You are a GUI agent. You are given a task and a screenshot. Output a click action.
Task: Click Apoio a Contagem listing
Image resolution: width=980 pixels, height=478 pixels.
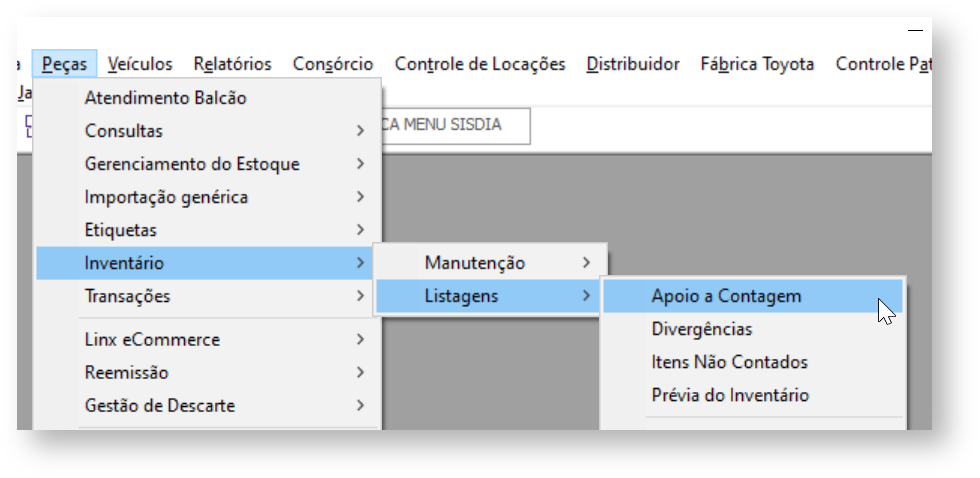tap(726, 296)
